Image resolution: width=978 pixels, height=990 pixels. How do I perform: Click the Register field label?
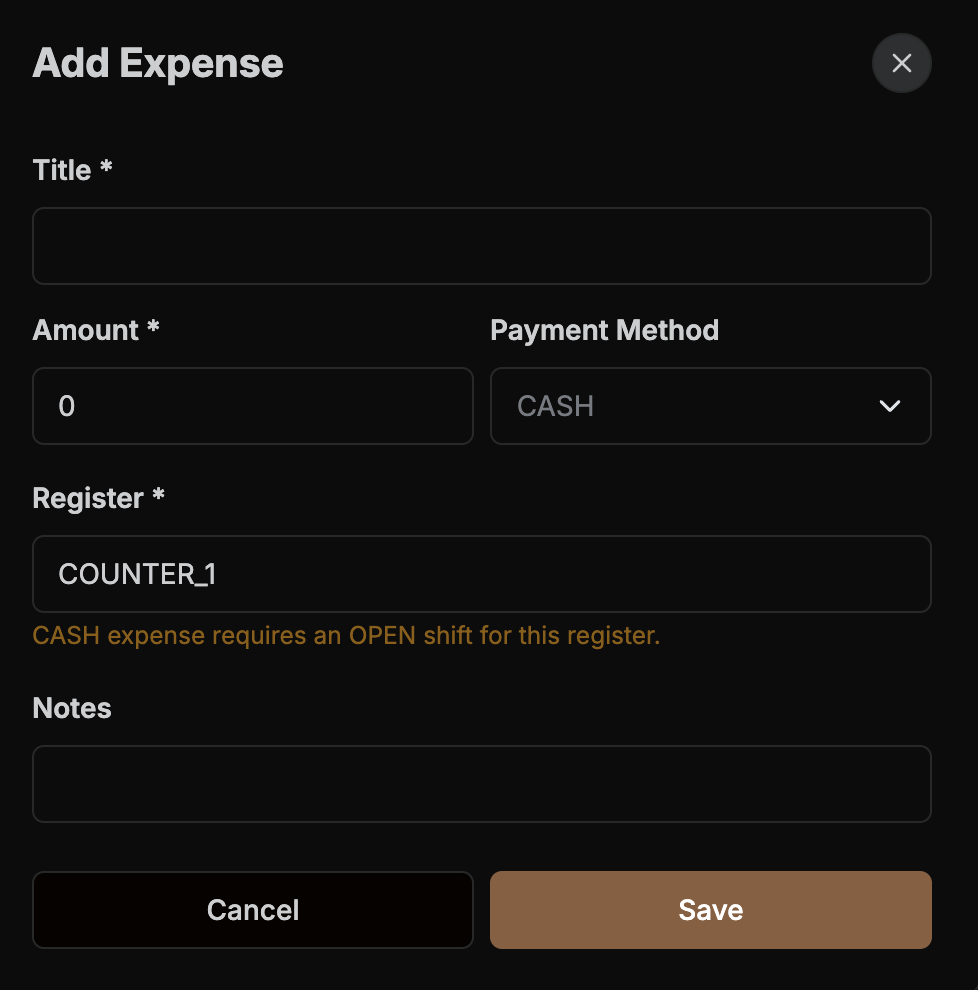[x=88, y=498]
